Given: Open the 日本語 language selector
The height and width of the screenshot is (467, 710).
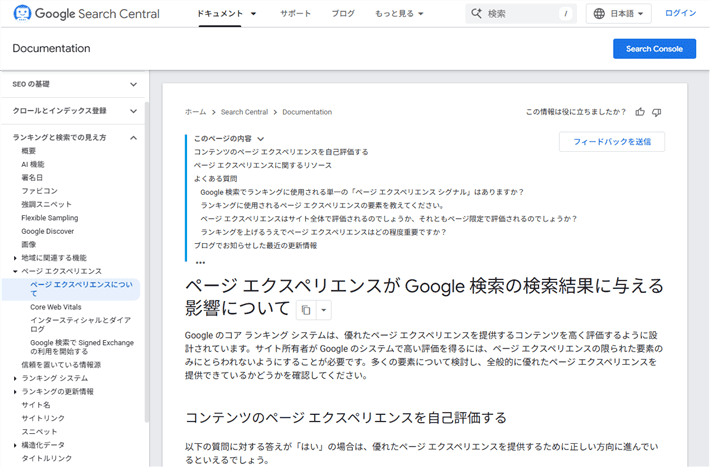Looking at the screenshot, I should pyautogui.click(x=619, y=14).
